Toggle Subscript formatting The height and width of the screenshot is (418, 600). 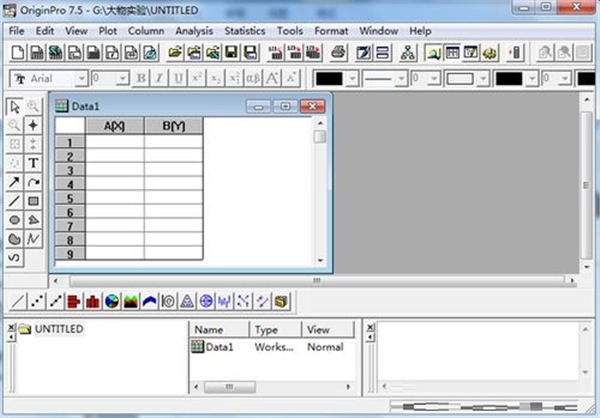coord(215,78)
